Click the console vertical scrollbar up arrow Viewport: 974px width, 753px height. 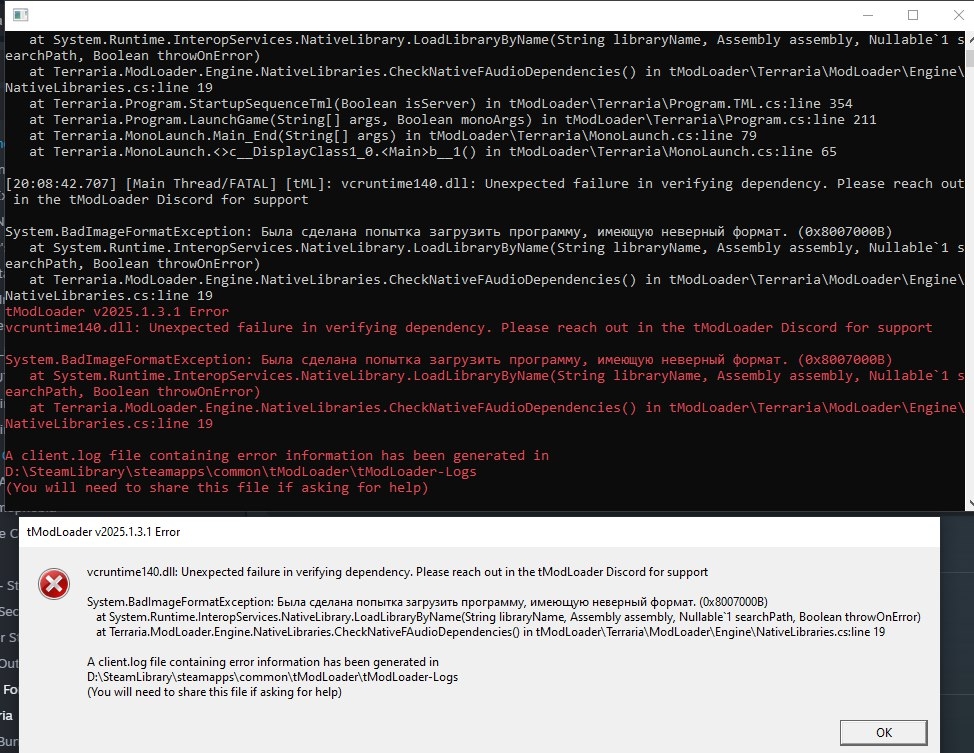click(970, 39)
